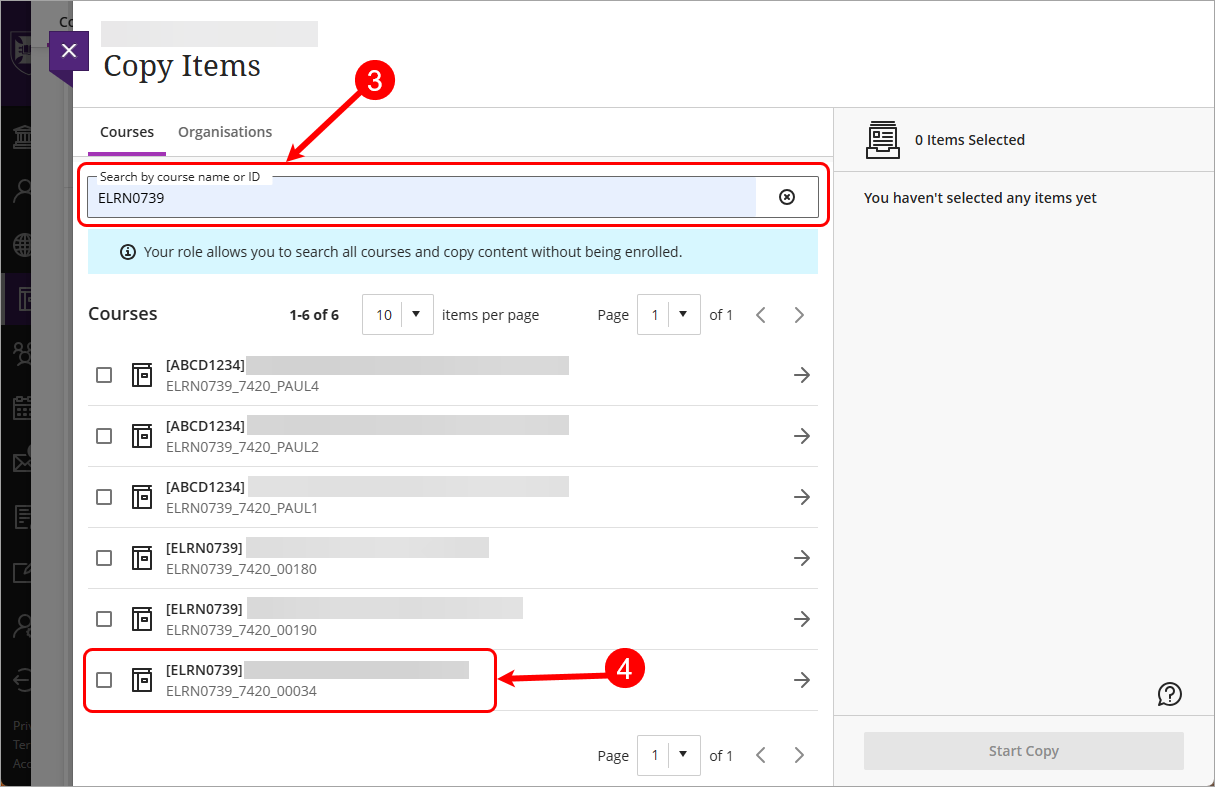Tick checkbox for ELRN0739_7420_PAUL2

[x=104, y=436]
